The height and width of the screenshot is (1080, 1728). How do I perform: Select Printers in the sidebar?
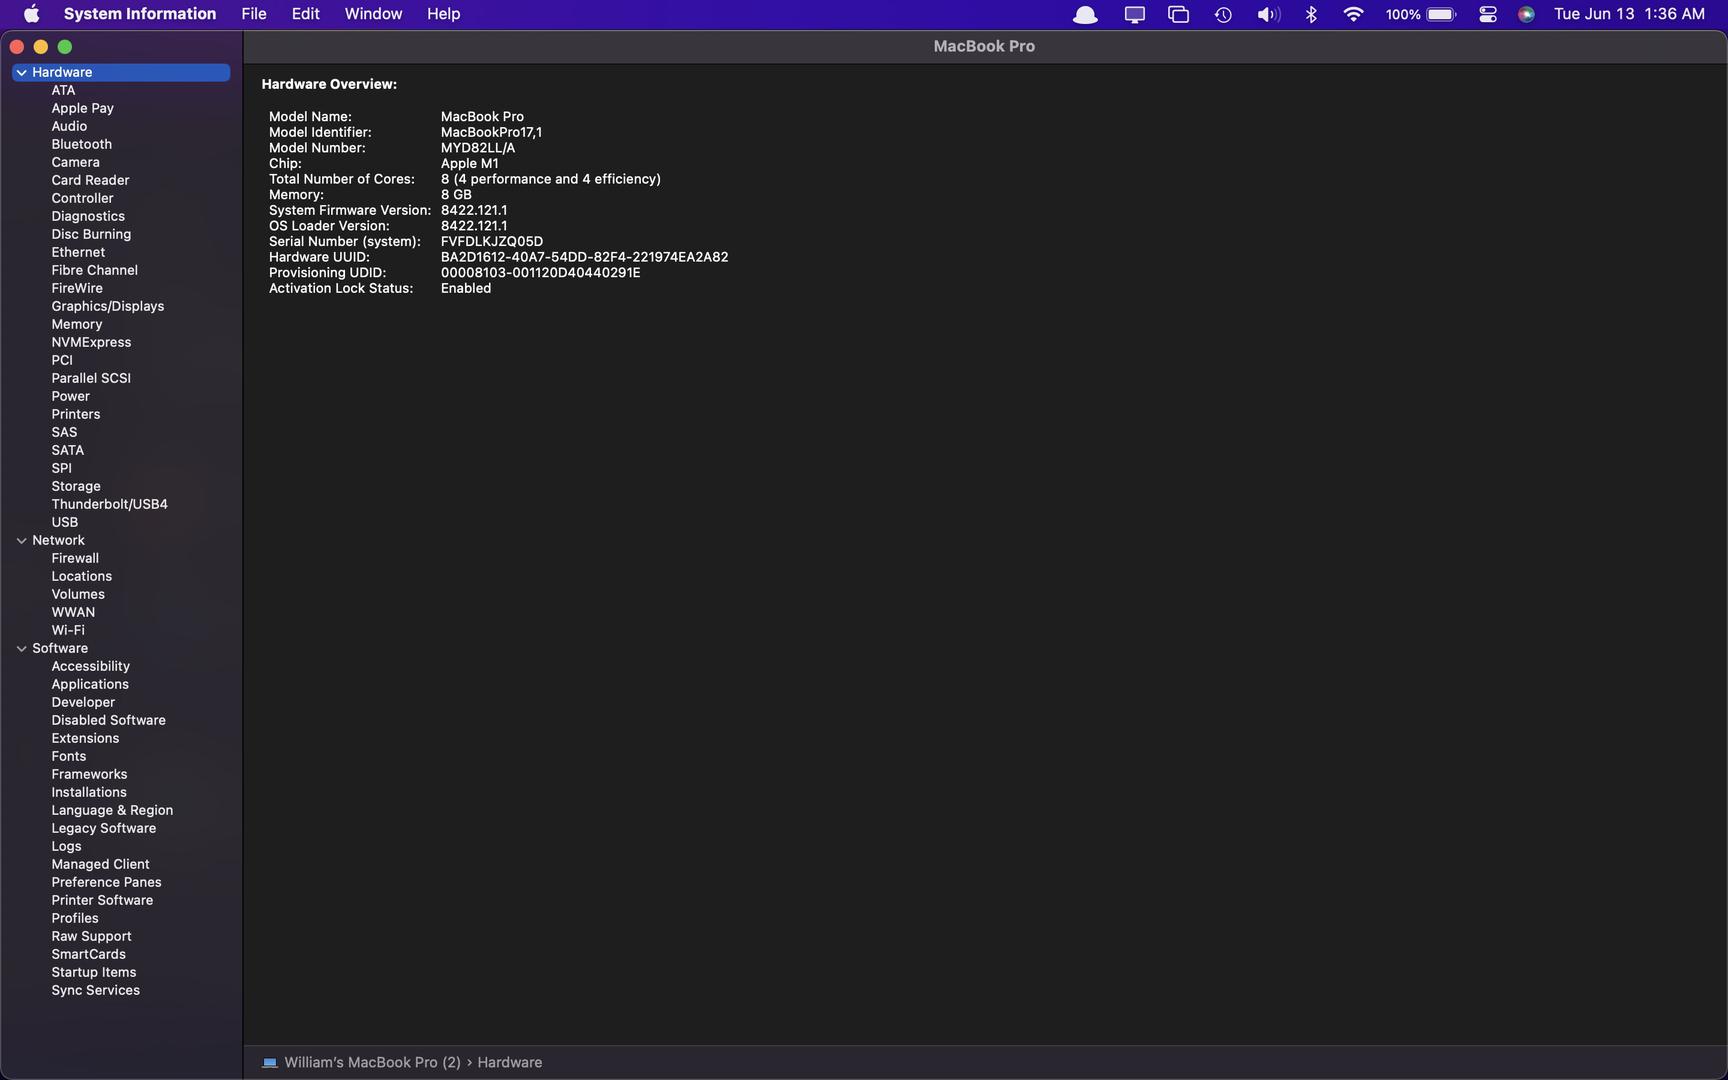coord(75,414)
